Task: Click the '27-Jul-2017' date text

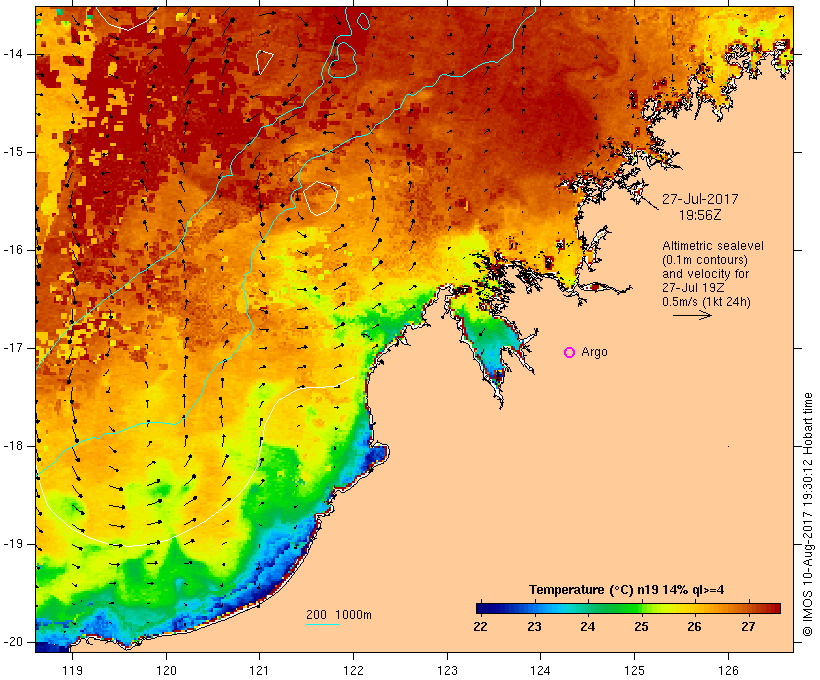Action: click(700, 199)
